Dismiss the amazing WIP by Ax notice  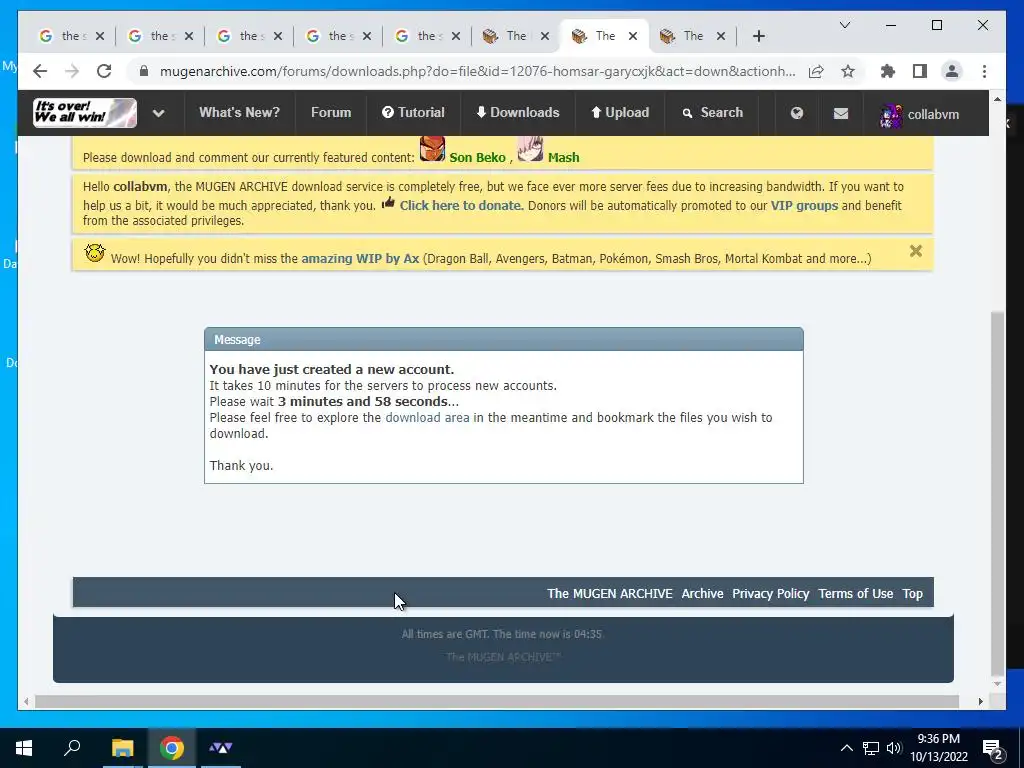tap(916, 251)
